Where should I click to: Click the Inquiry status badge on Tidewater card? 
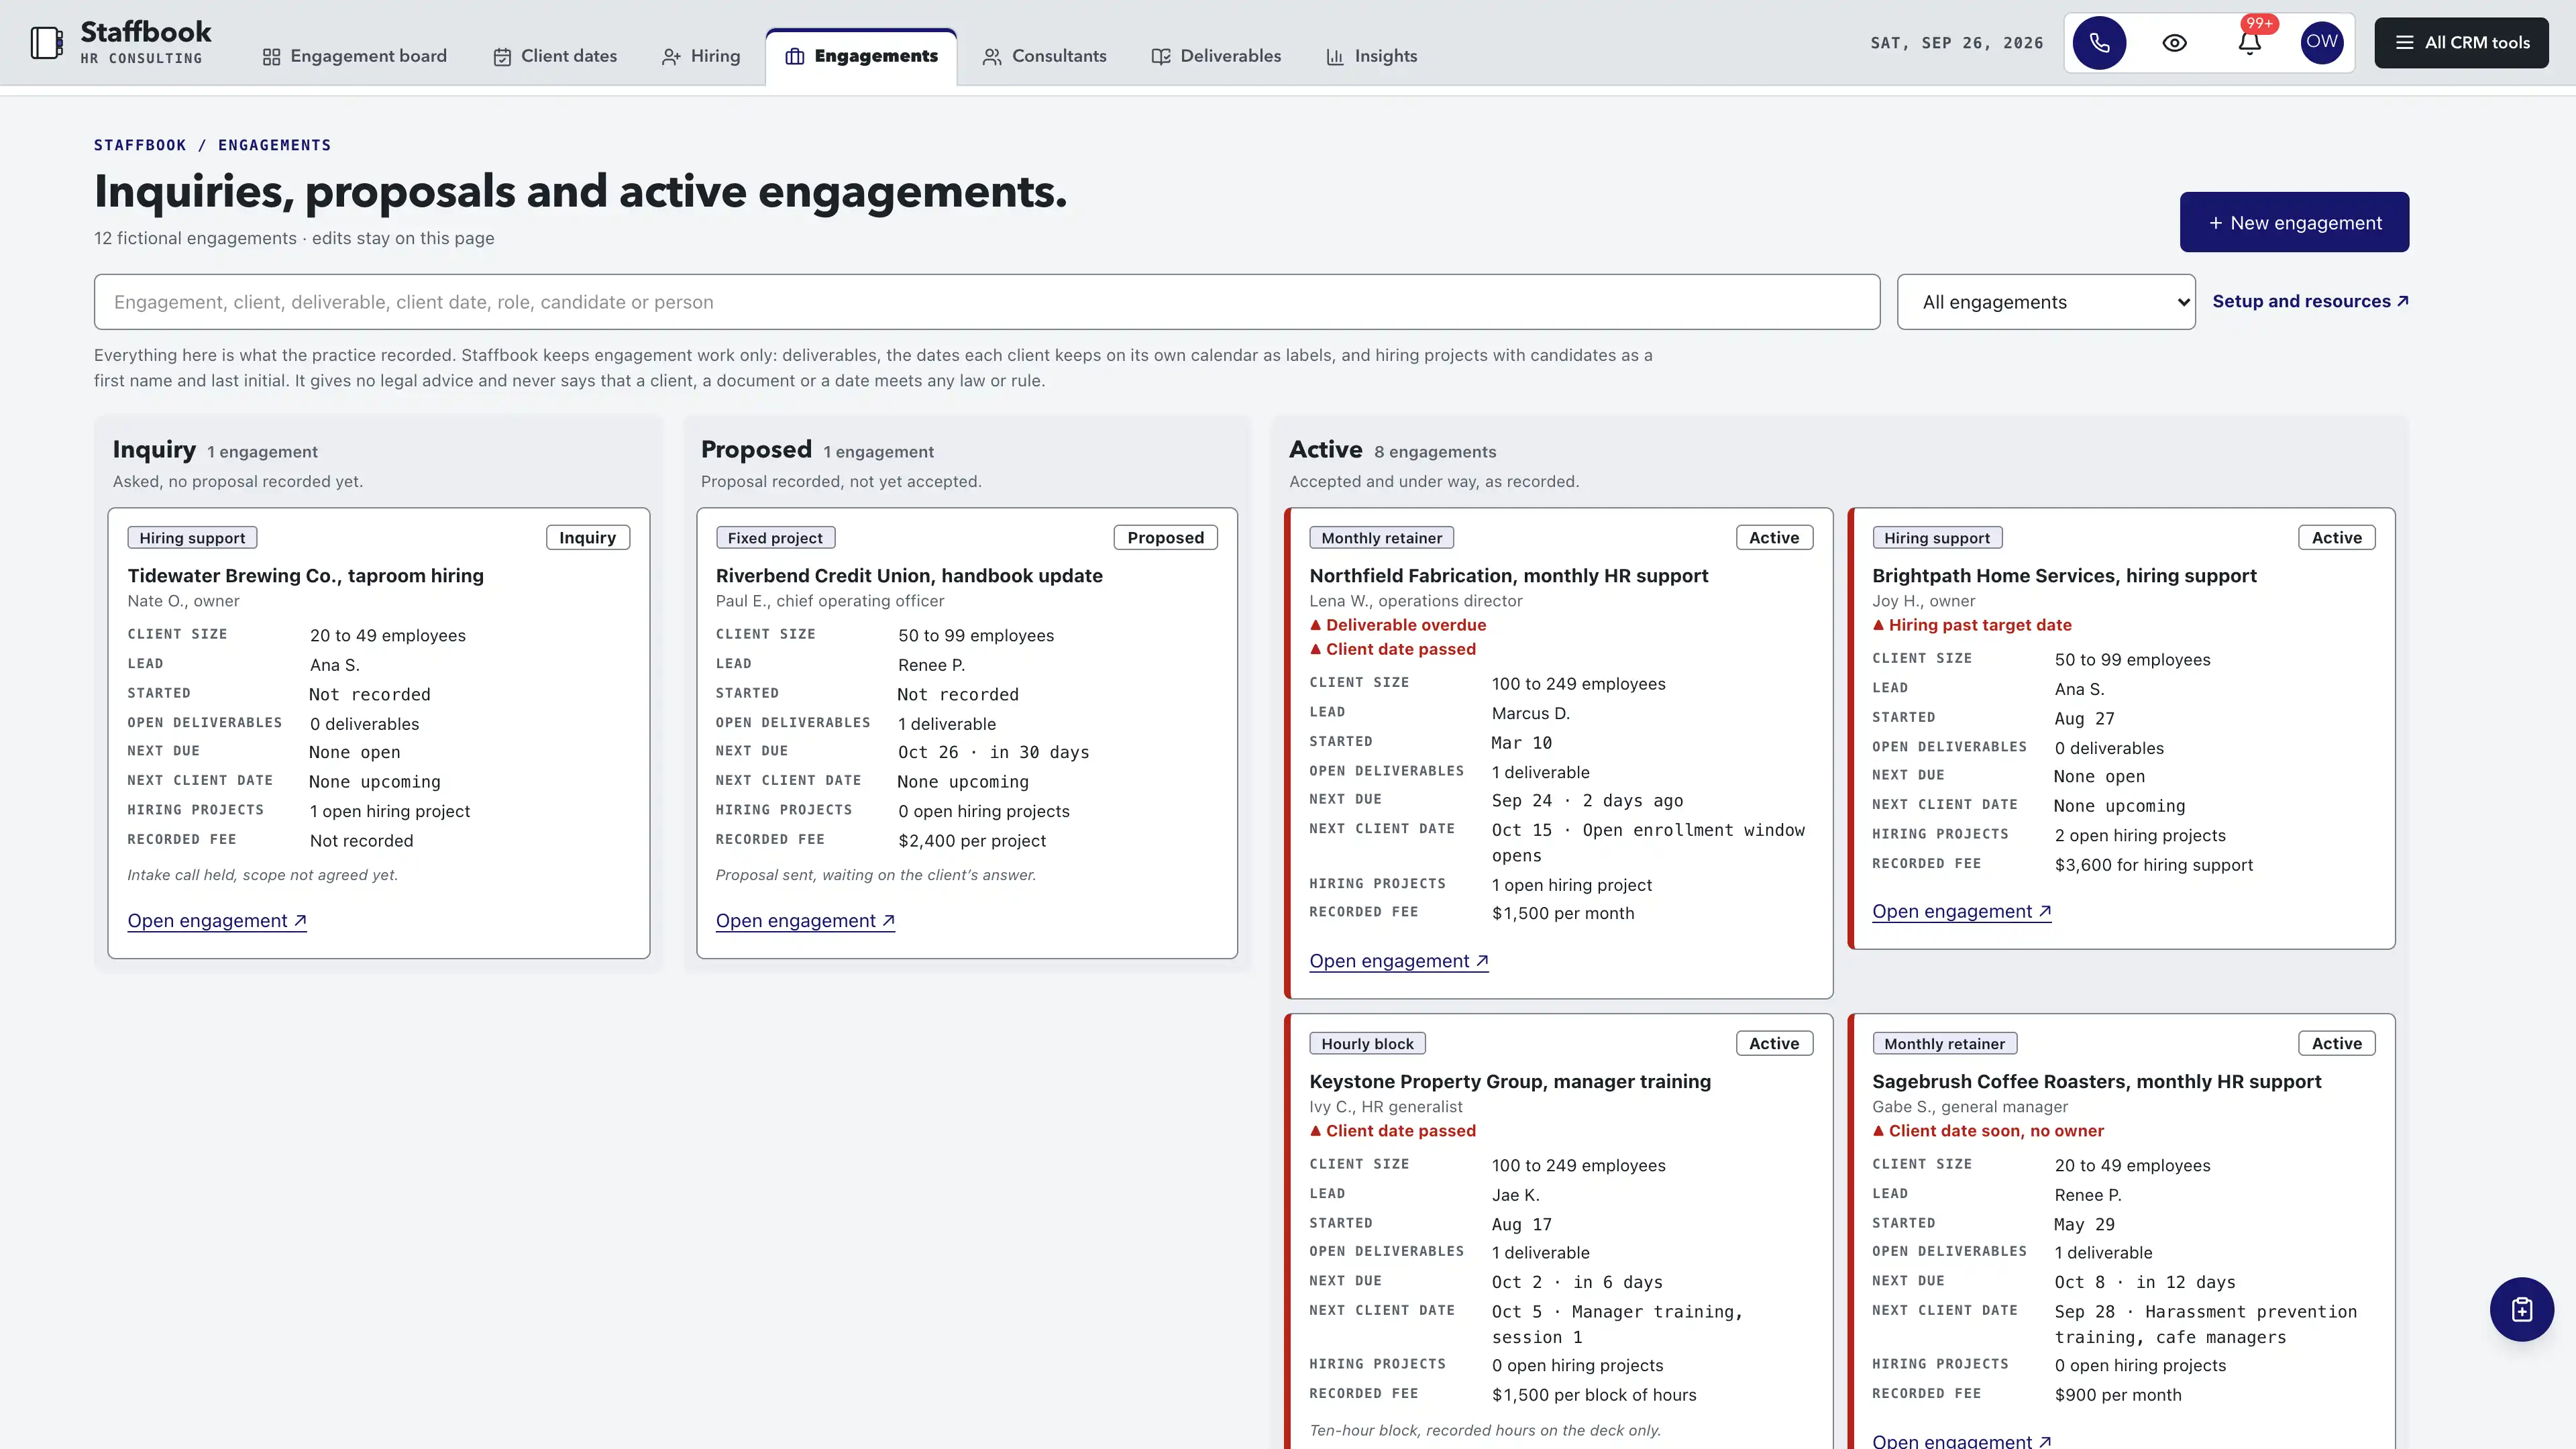coord(588,538)
